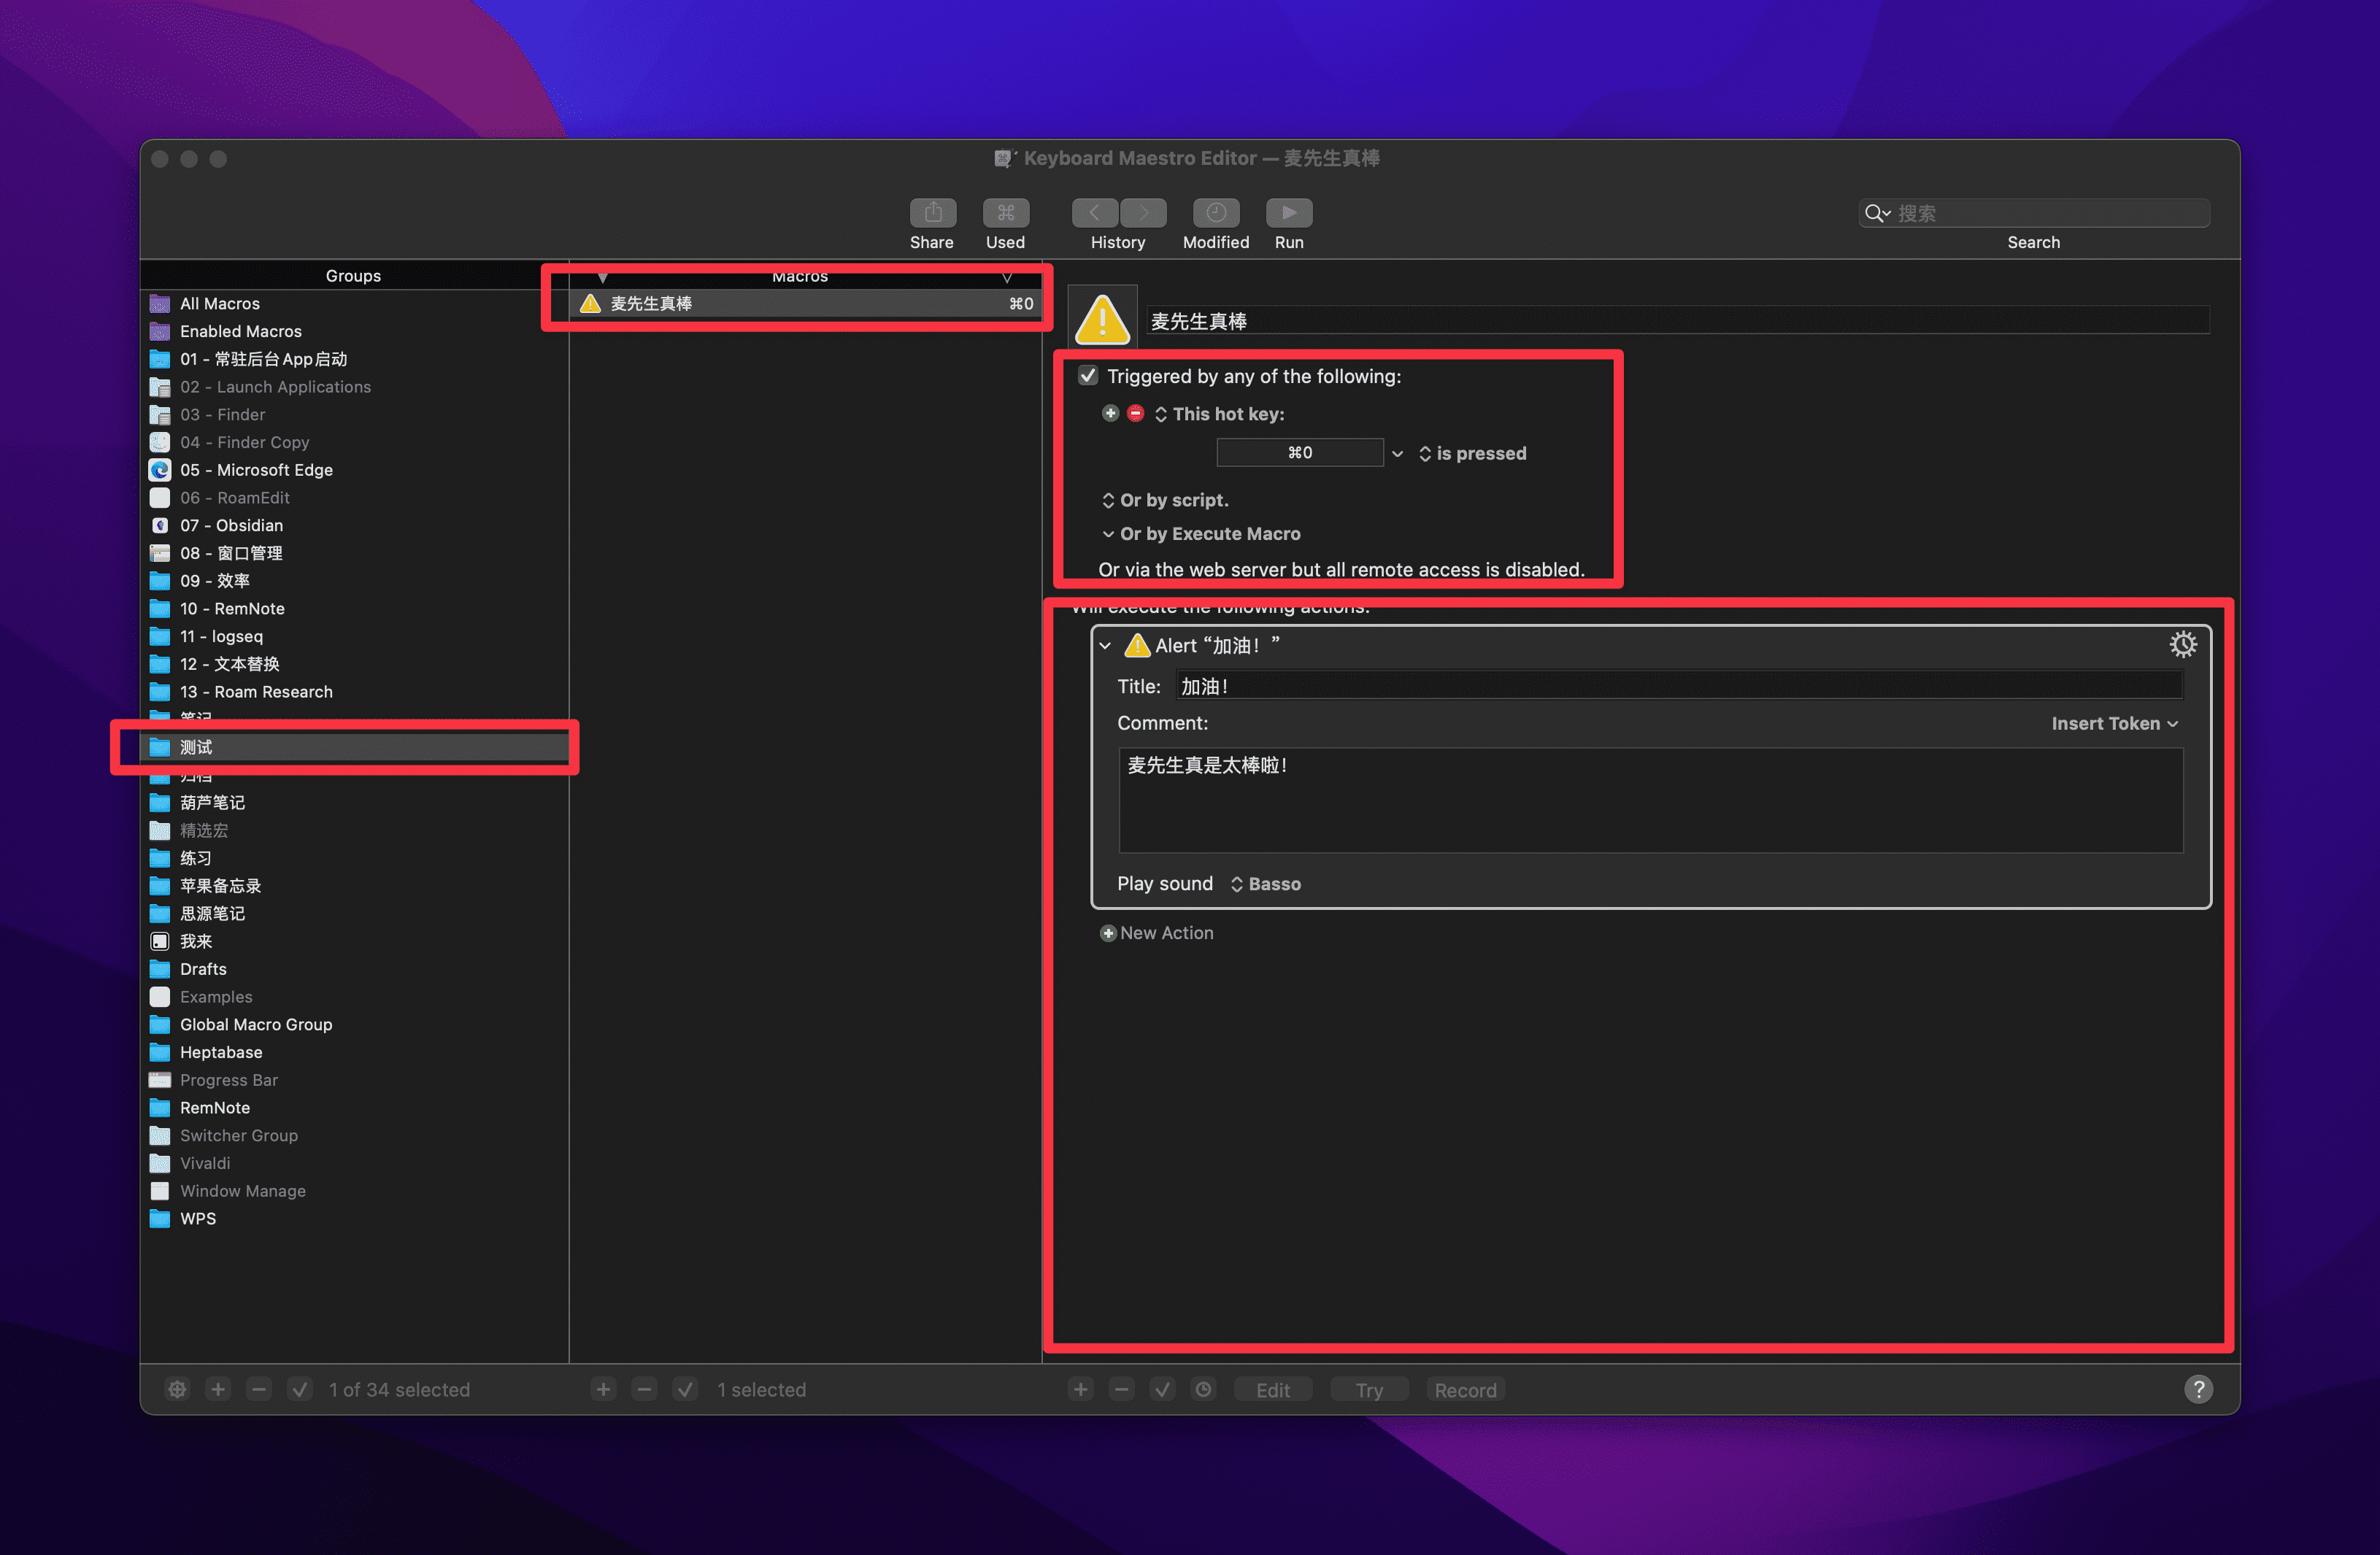2380x1555 pixels.
Task: Run the macro with the Run icon
Action: tap(1288, 212)
